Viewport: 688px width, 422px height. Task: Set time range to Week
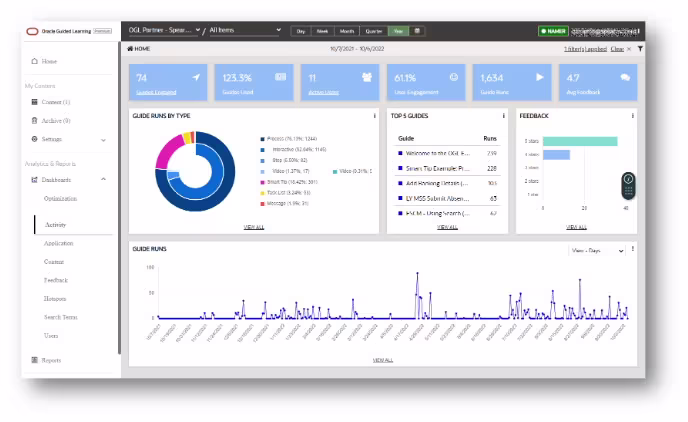[x=322, y=31]
